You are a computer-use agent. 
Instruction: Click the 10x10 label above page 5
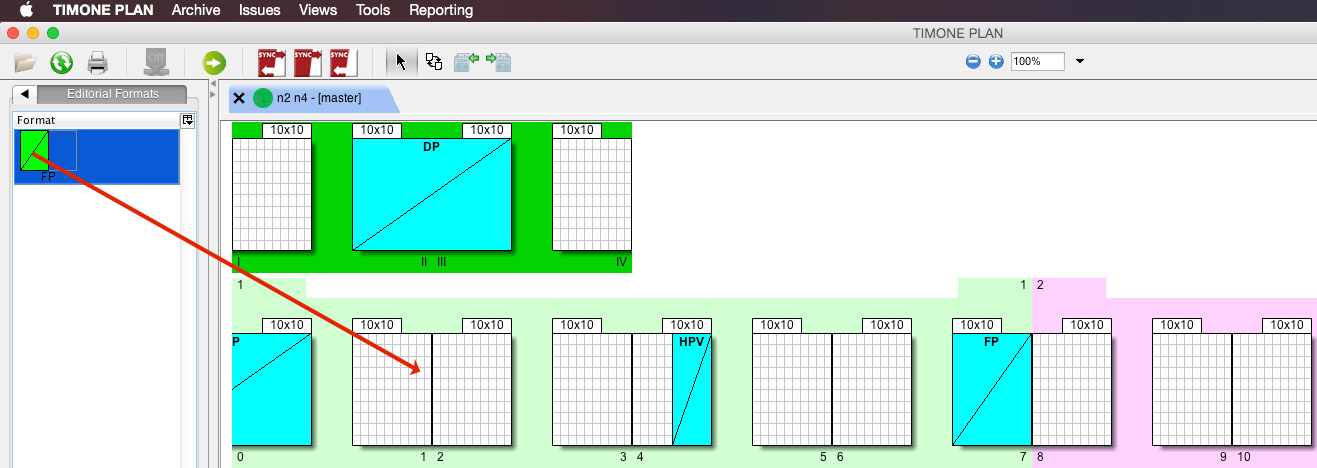tap(777, 325)
